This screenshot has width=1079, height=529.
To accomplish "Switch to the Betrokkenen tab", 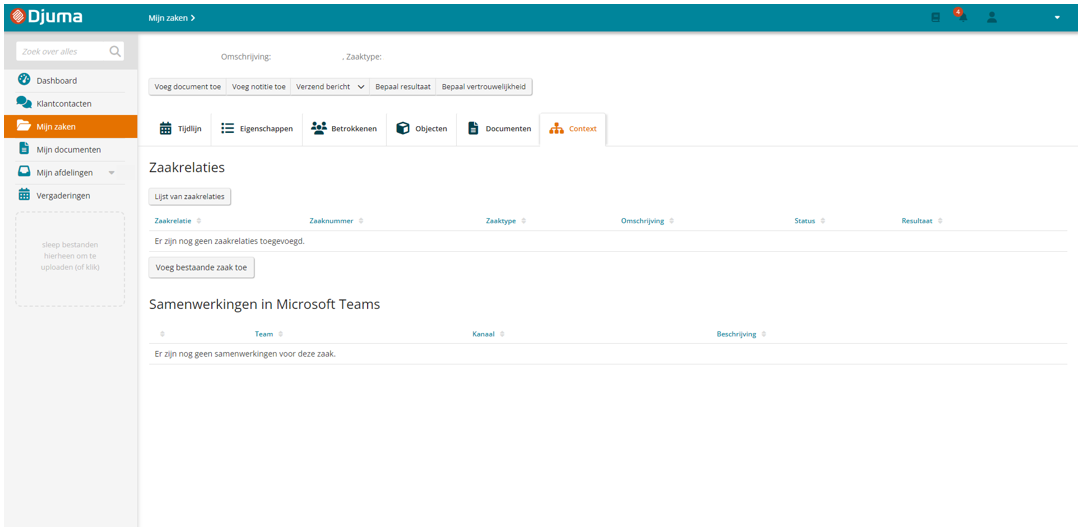I will tap(344, 129).
